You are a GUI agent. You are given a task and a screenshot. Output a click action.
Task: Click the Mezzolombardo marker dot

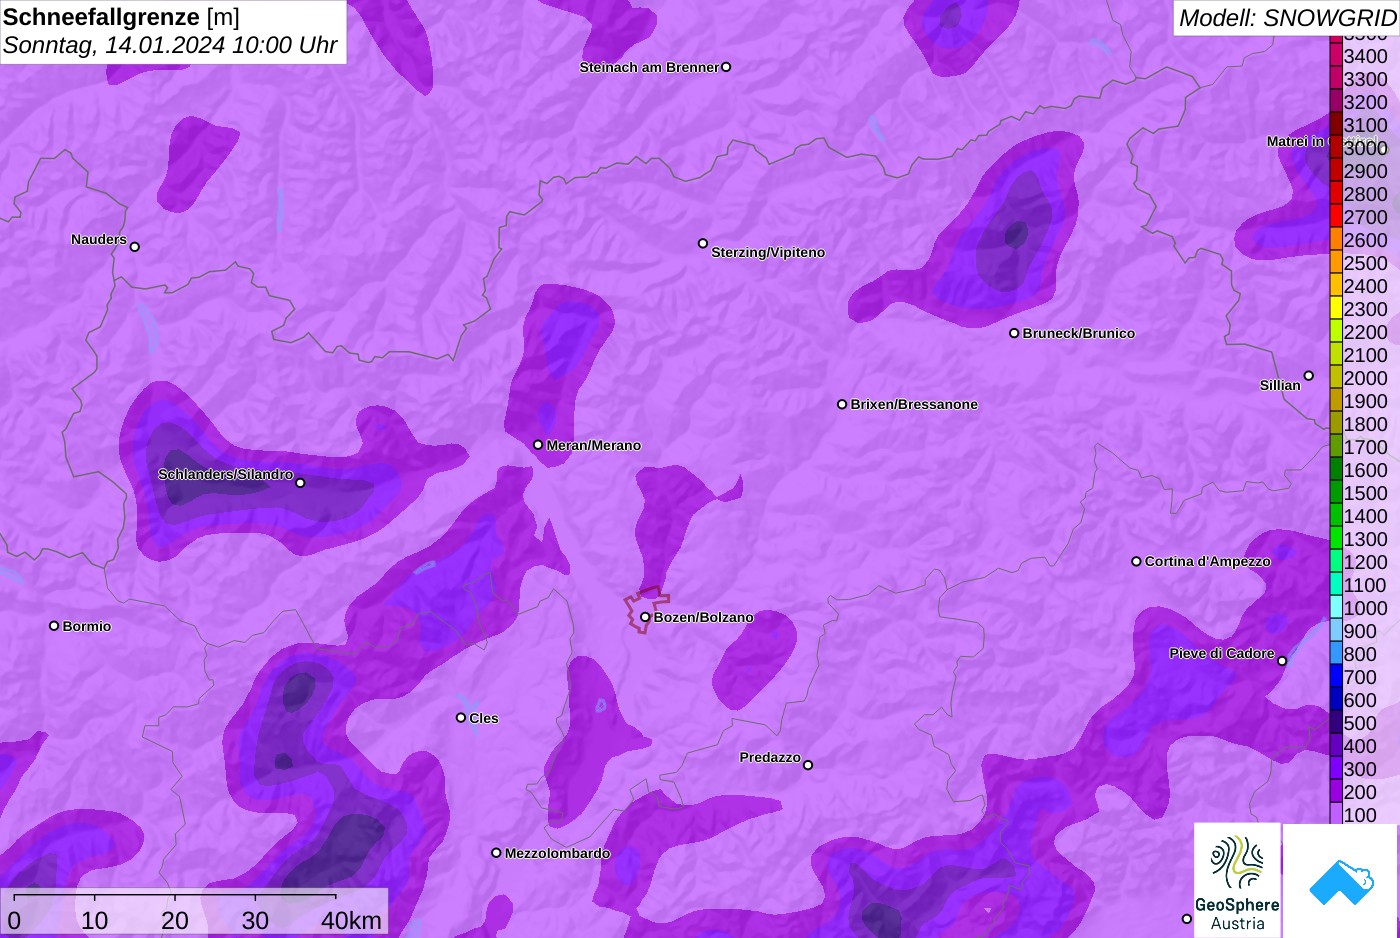496,853
